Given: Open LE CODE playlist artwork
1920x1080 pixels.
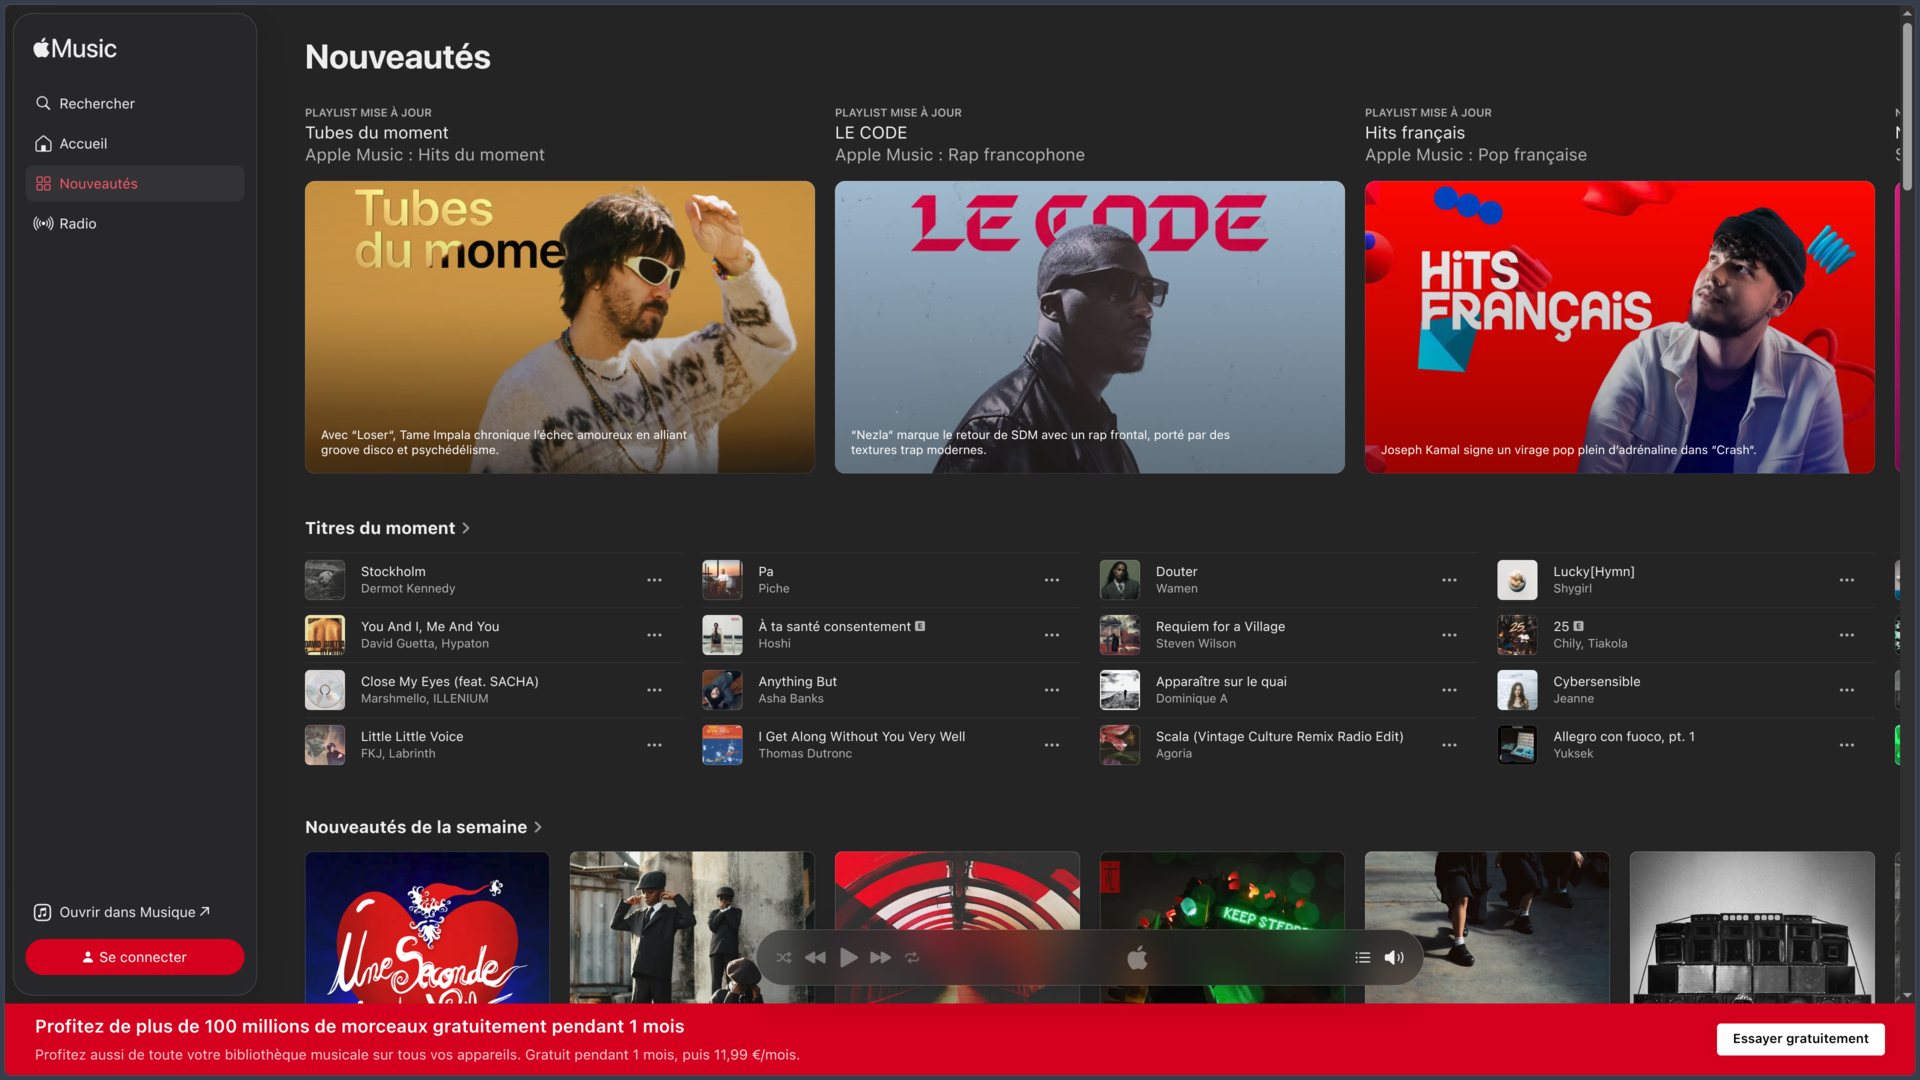Looking at the screenshot, I should 1090,327.
